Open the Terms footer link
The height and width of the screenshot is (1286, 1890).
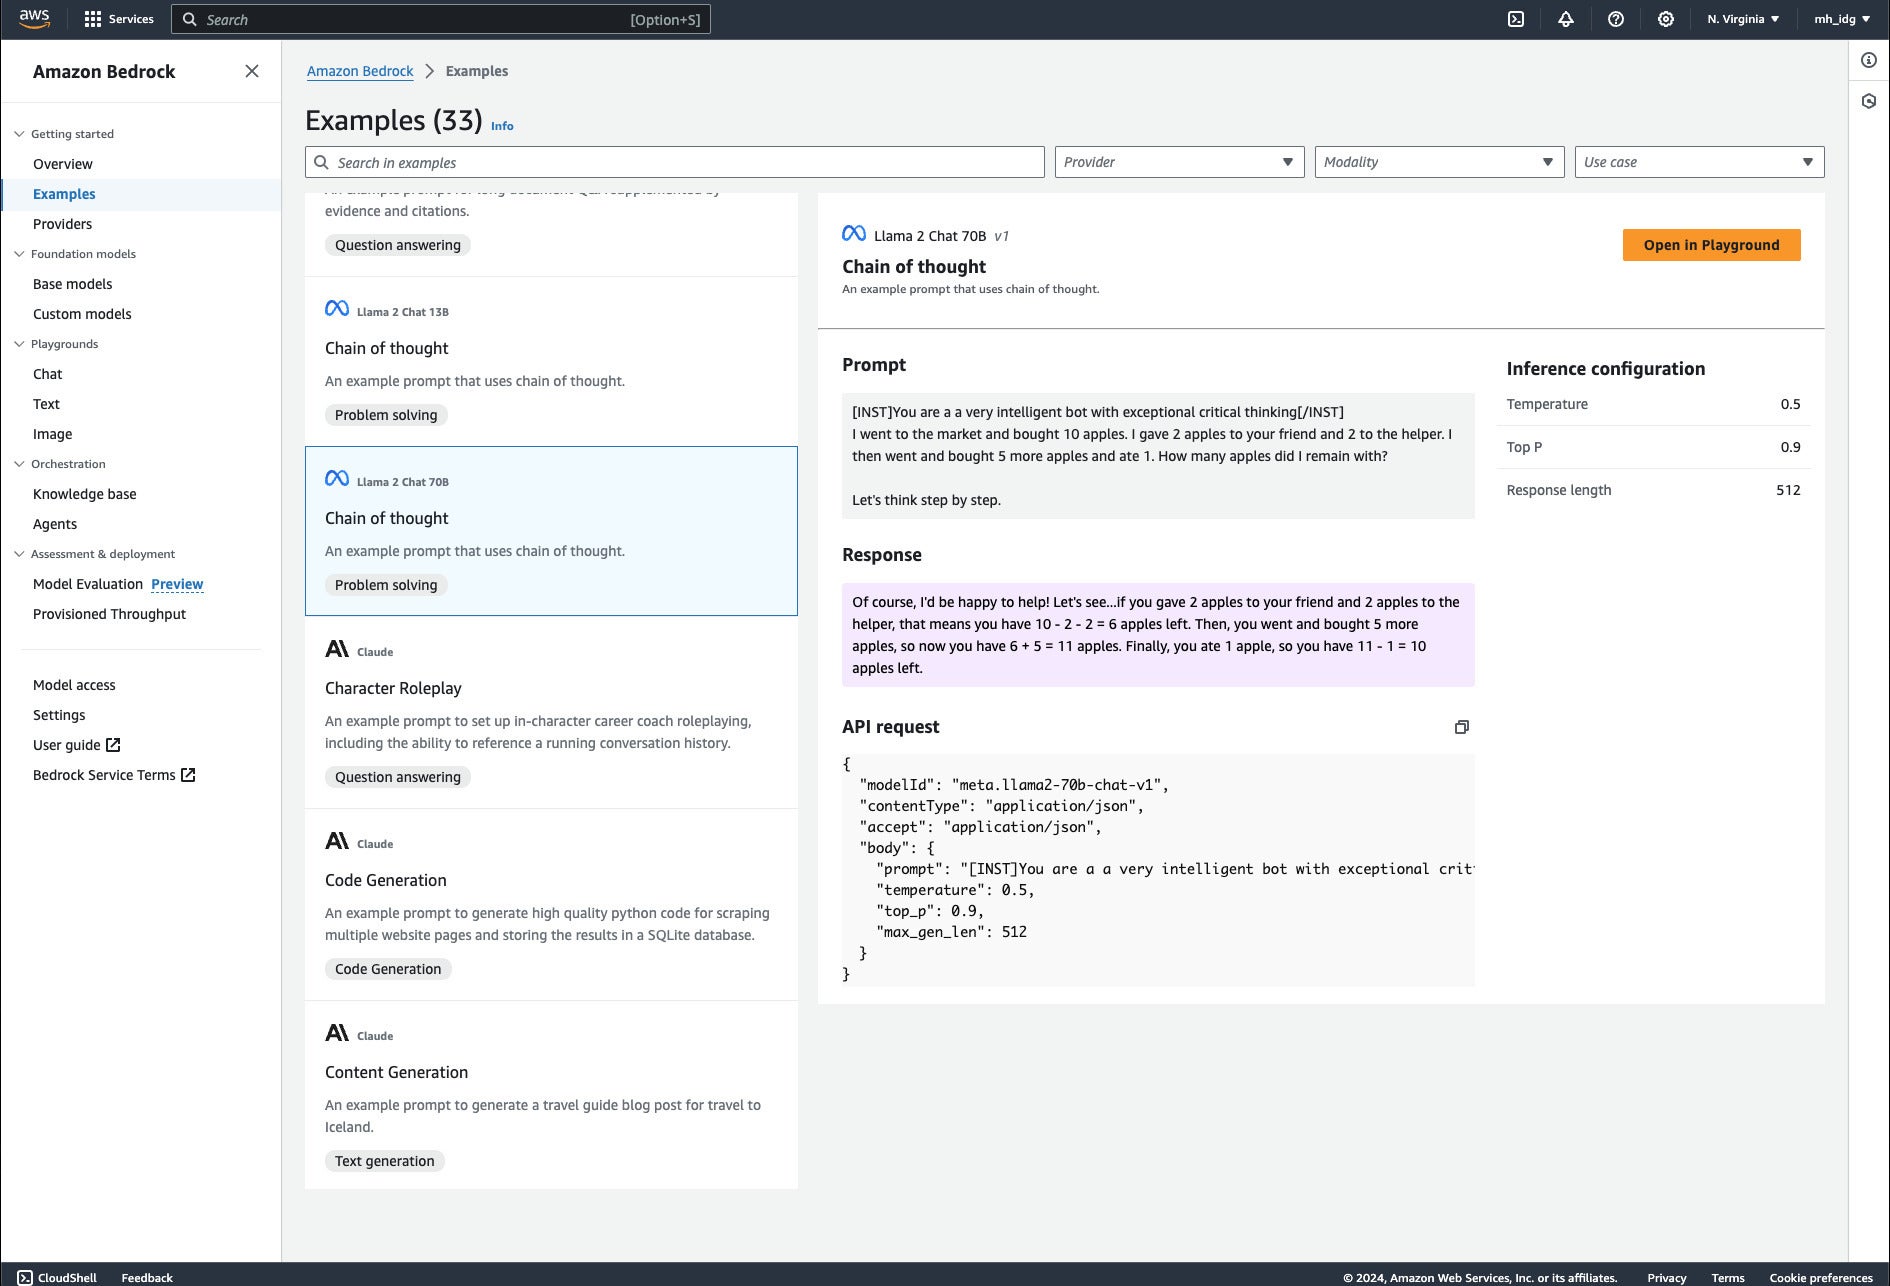tap(1728, 1277)
